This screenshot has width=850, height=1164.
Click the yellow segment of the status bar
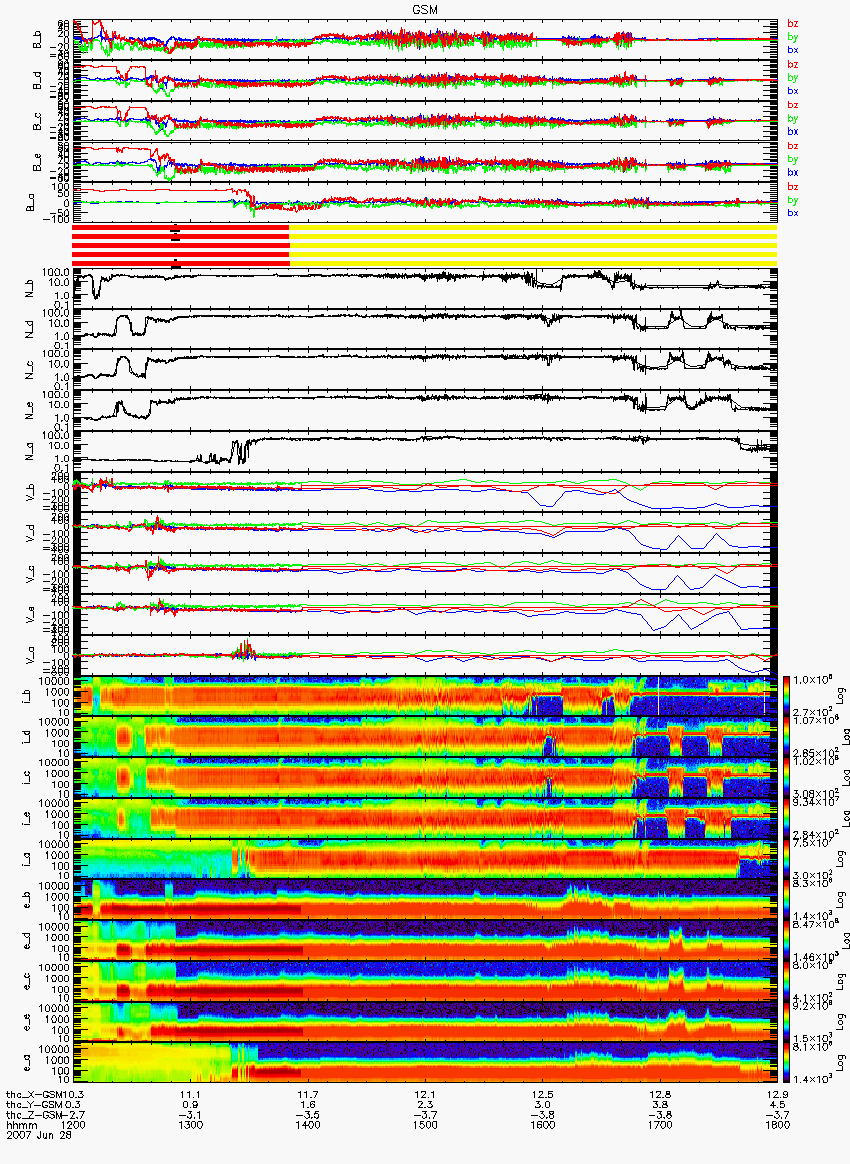533,245
